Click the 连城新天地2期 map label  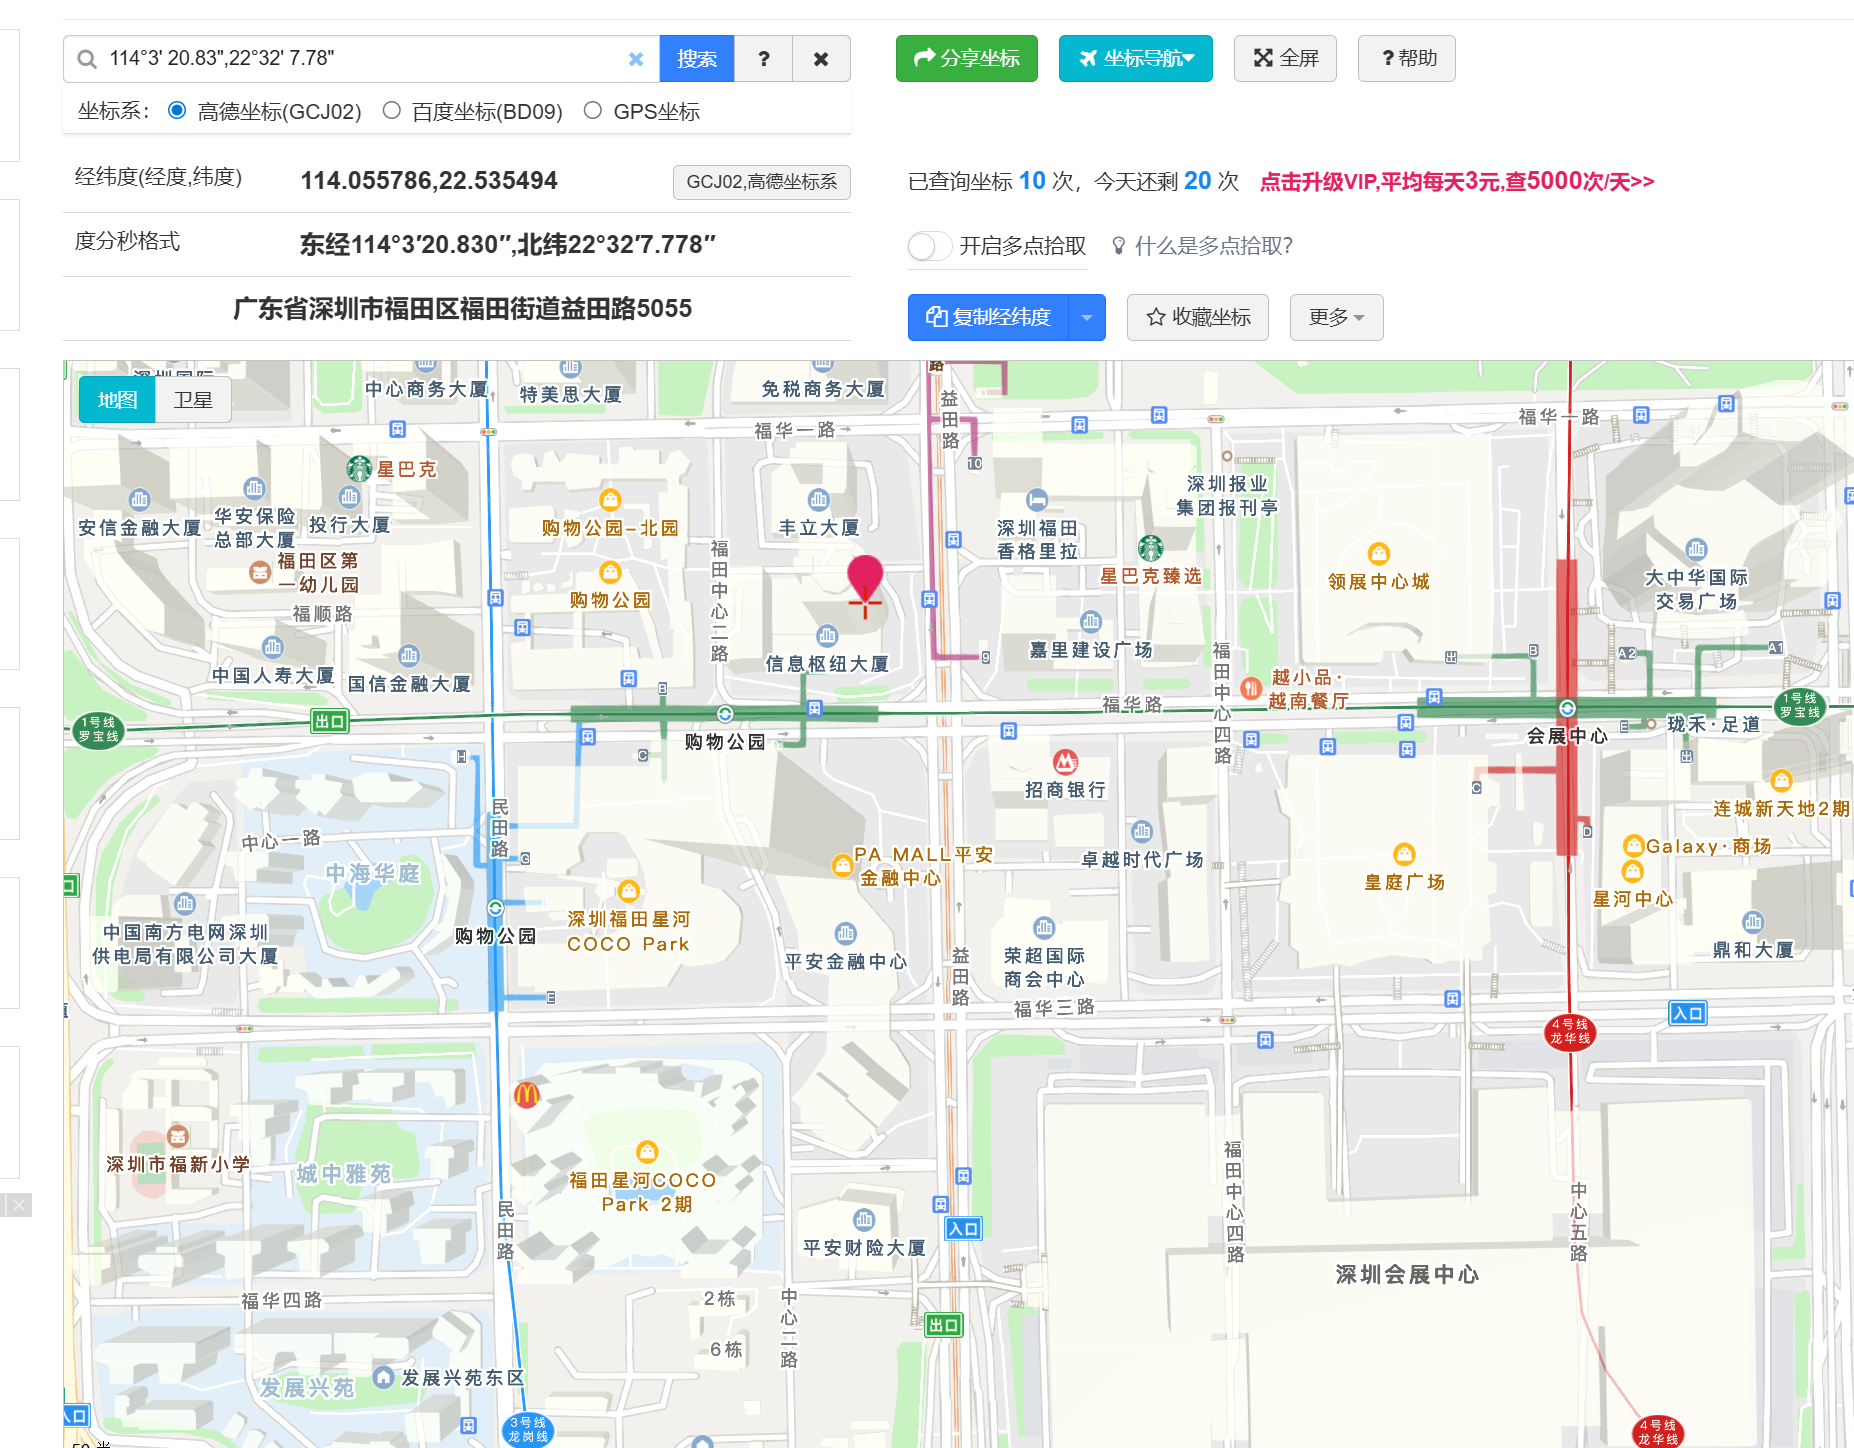[1781, 809]
